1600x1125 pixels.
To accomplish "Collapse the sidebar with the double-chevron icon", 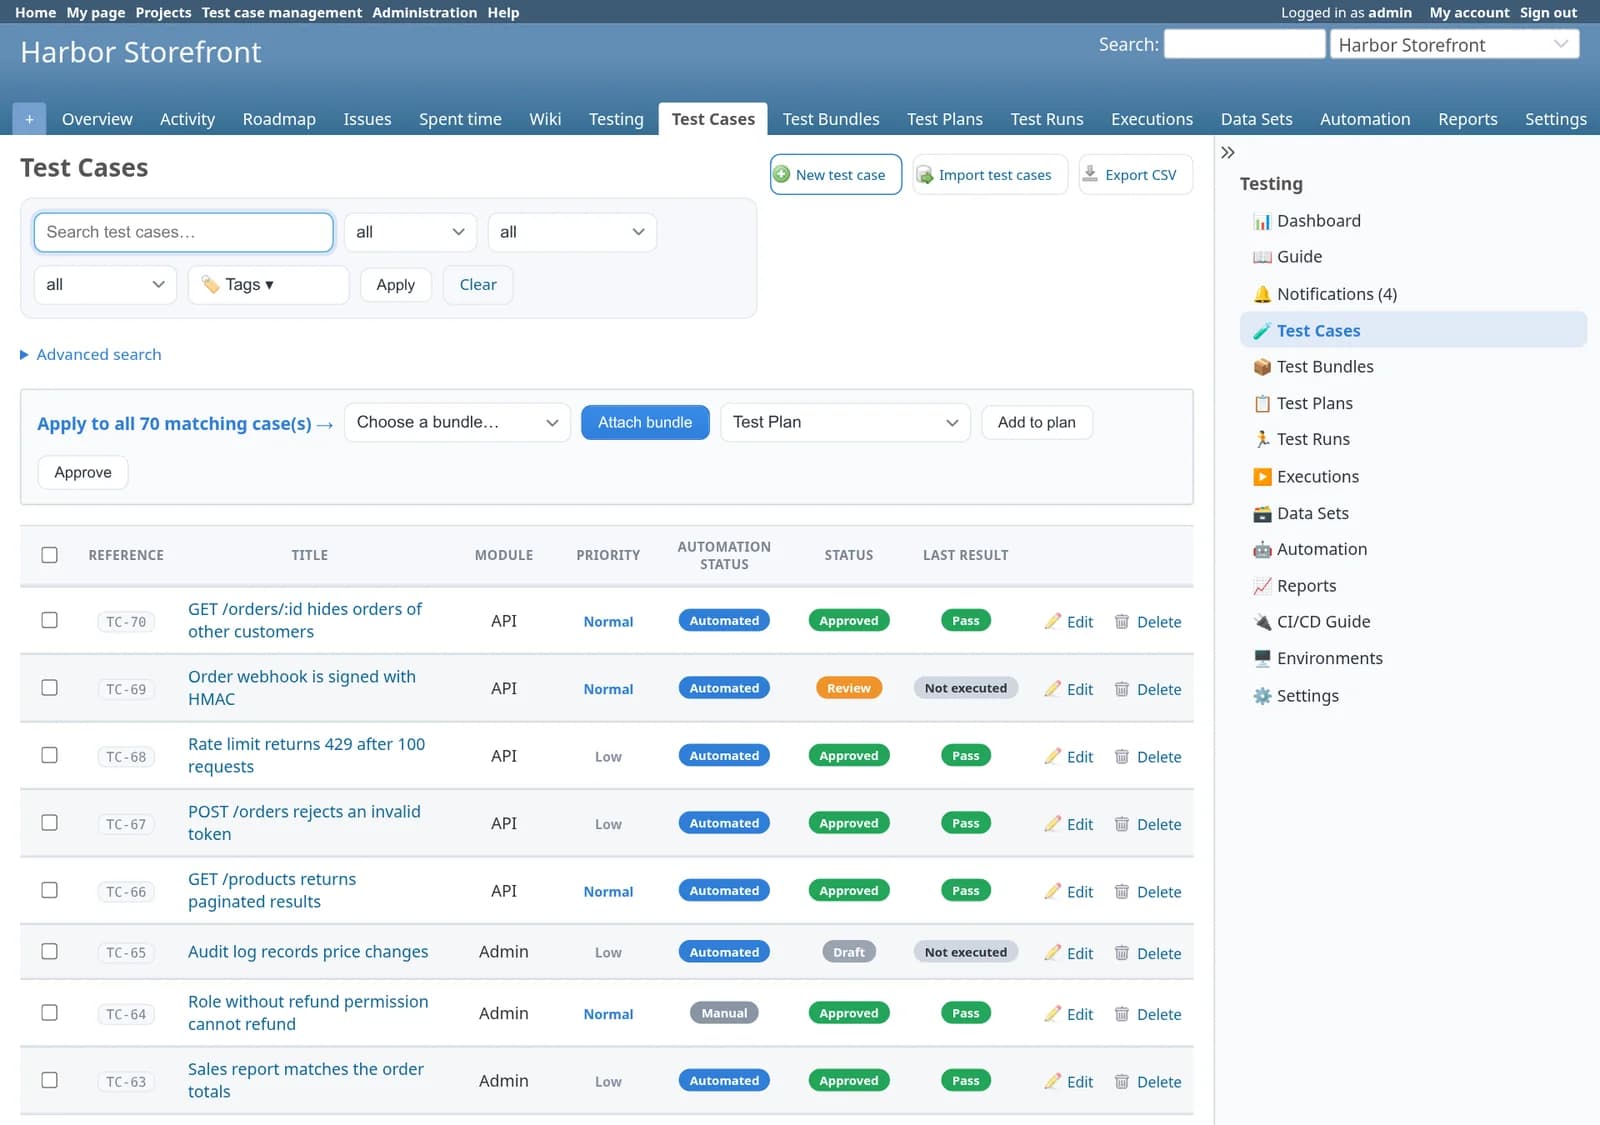I will (1228, 153).
